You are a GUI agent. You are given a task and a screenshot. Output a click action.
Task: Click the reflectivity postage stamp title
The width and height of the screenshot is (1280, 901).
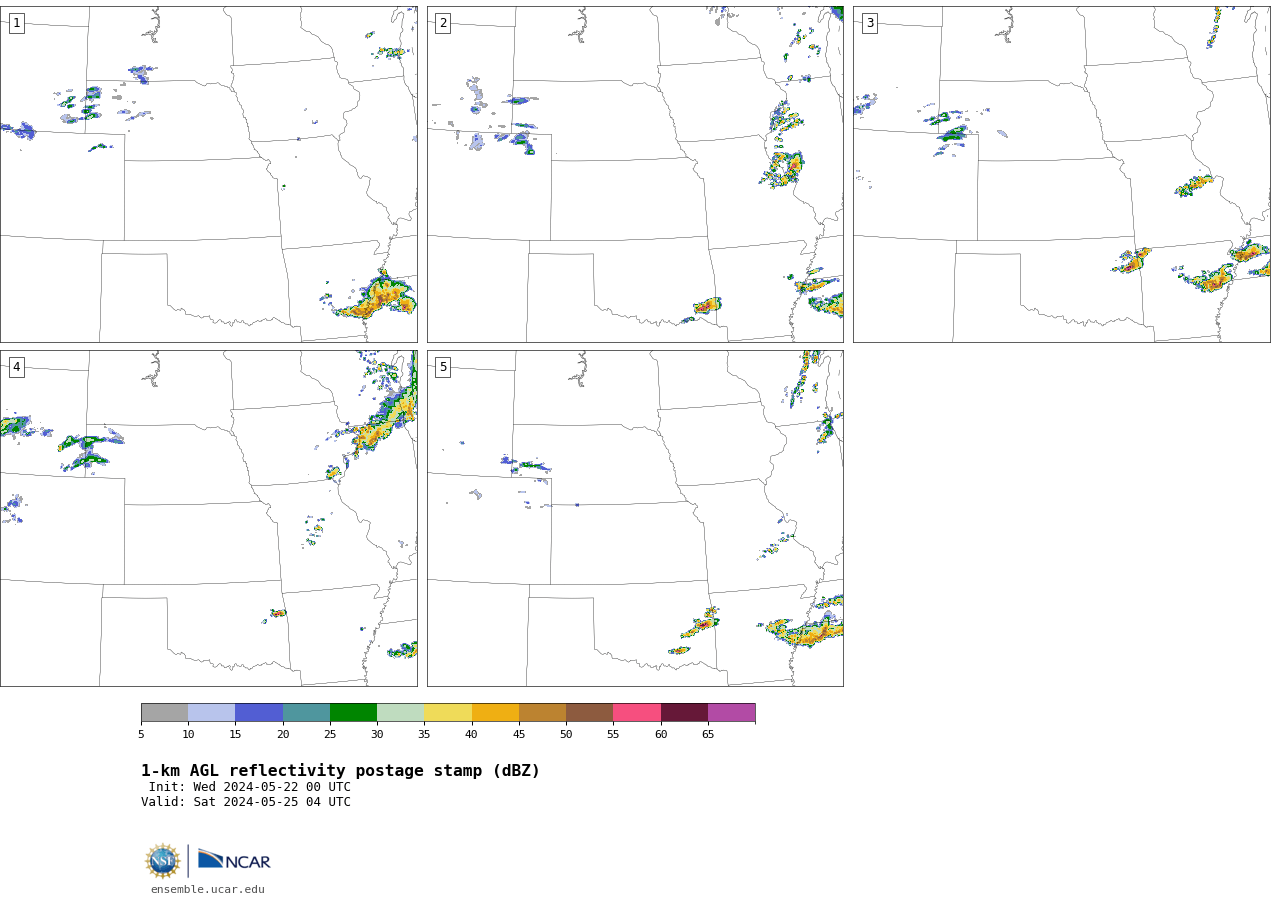point(340,771)
